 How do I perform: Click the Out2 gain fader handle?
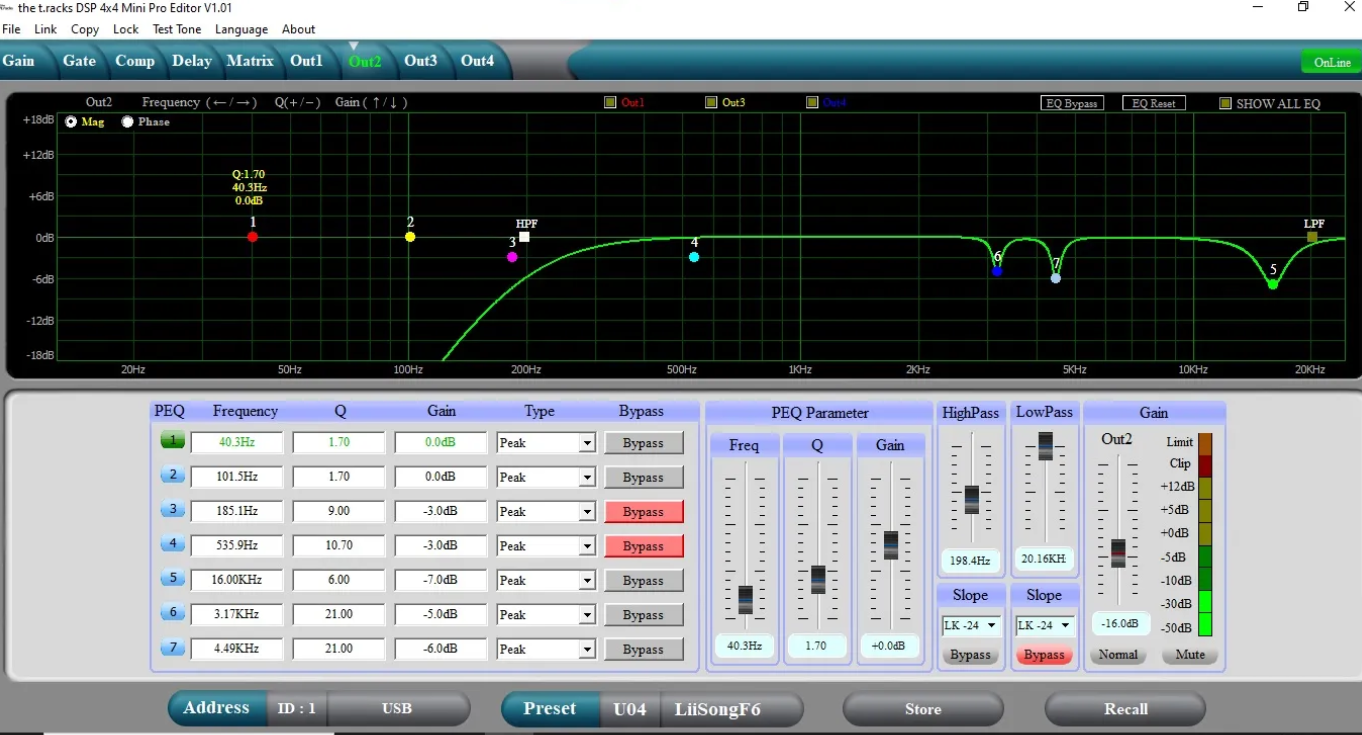(1118, 553)
